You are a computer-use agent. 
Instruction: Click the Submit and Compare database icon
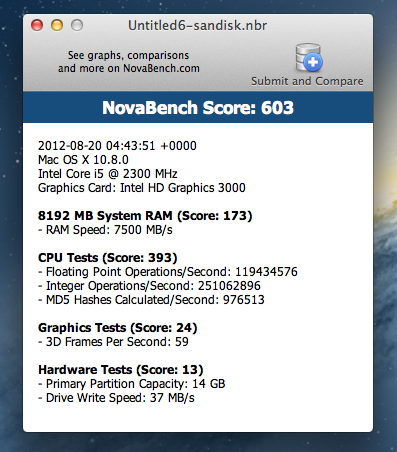tap(309, 58)
